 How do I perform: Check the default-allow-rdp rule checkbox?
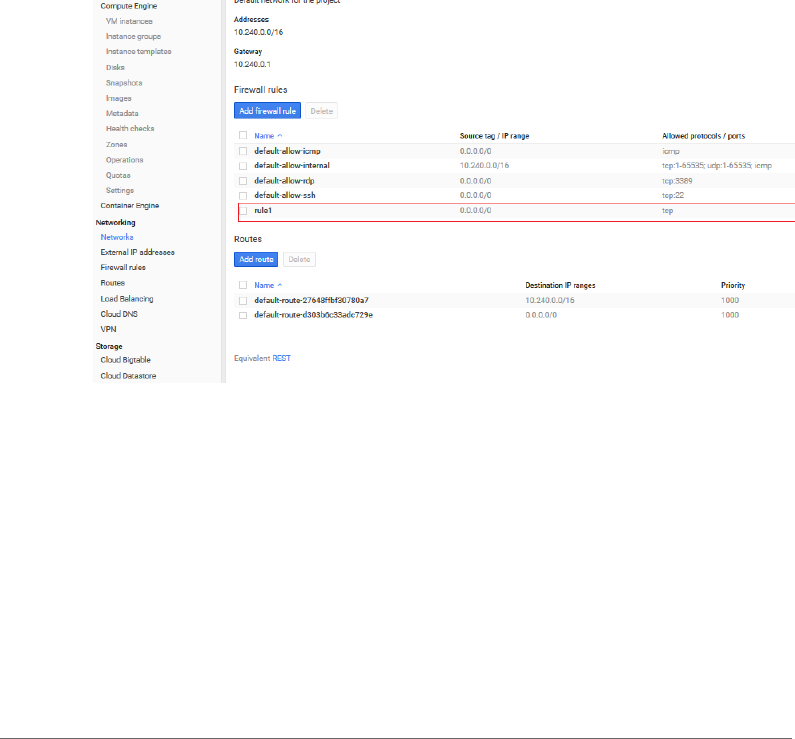(x=243, y=181)
